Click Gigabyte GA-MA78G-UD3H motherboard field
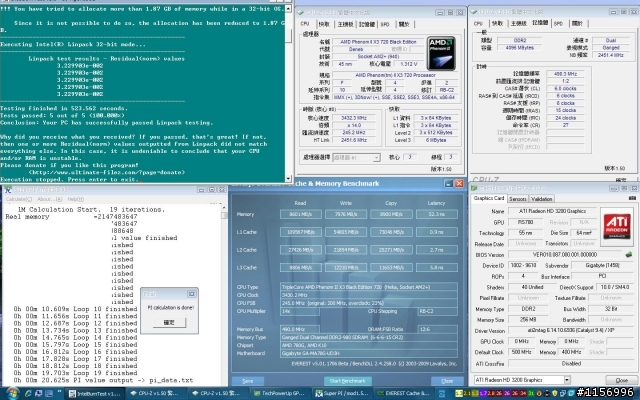Viewport: 640px width, 400px height. coord(369,353)
